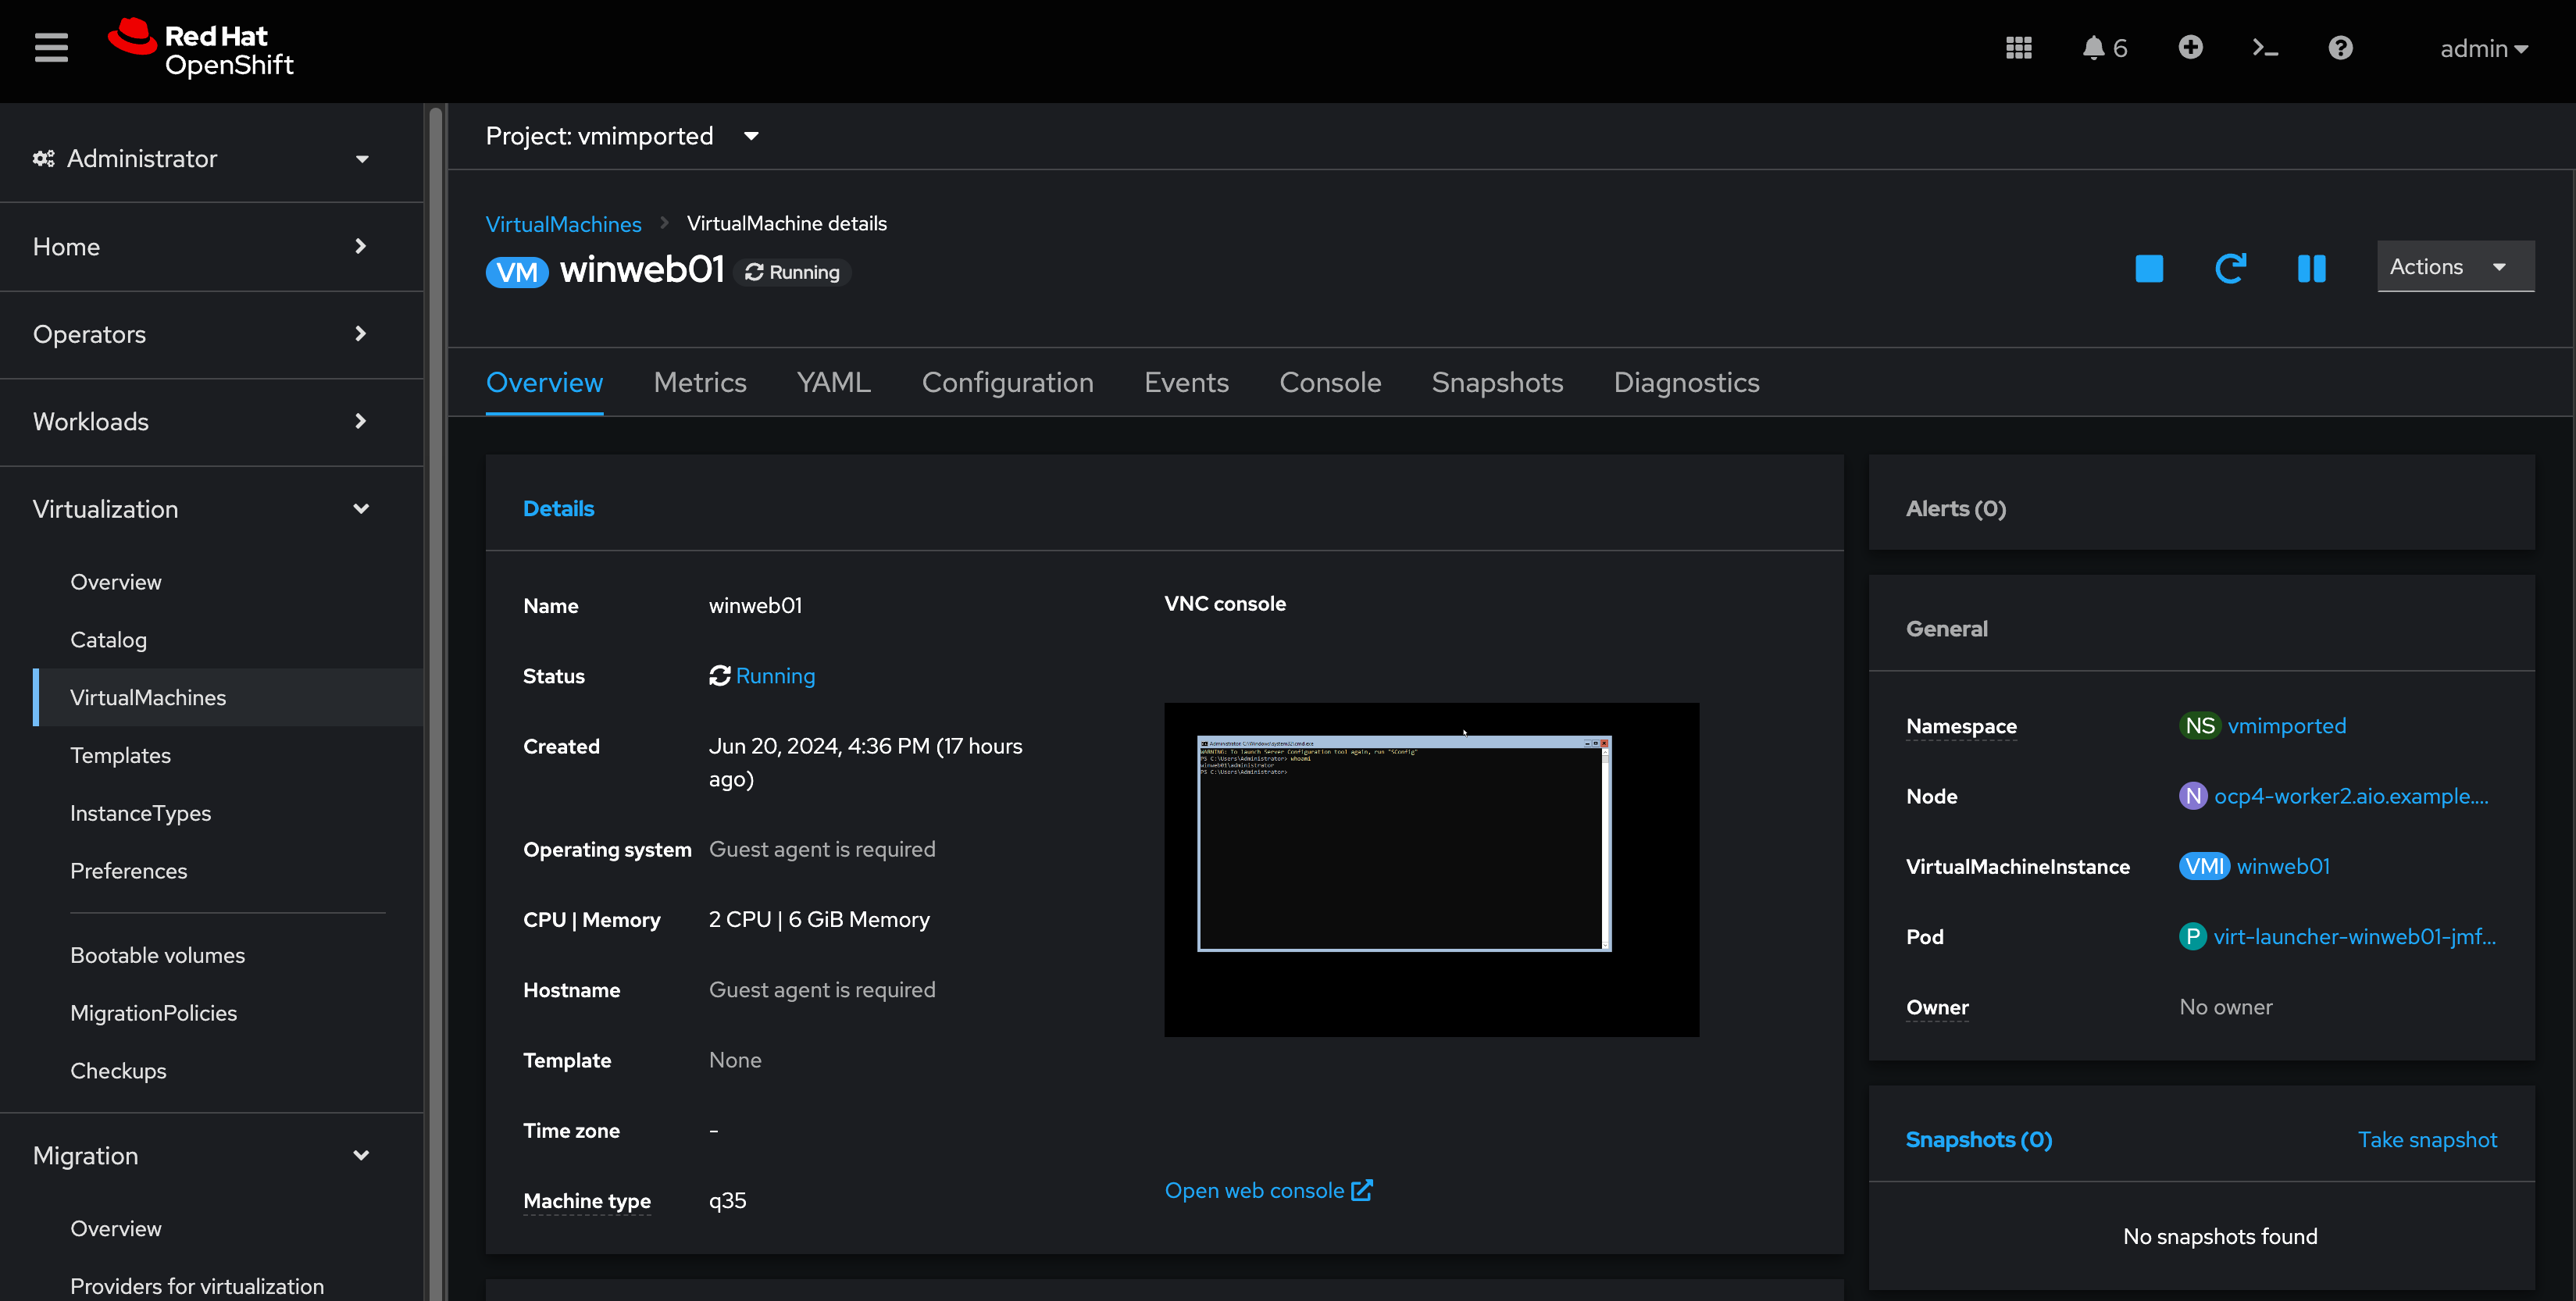2576x1301 pixels.
Task: Open the application launcher grid
Action: [2019, 47]
